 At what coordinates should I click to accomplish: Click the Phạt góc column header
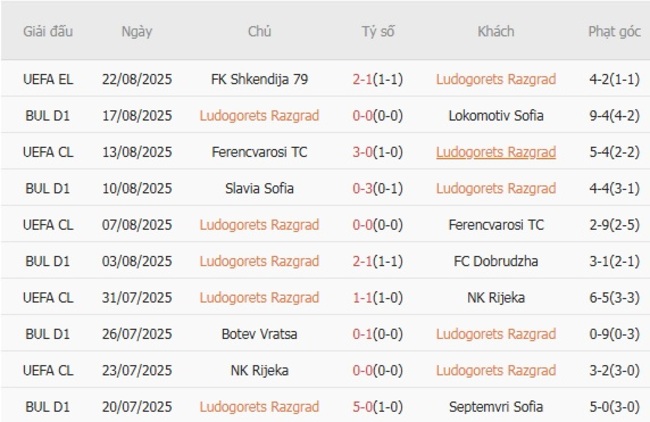[614, 31]
